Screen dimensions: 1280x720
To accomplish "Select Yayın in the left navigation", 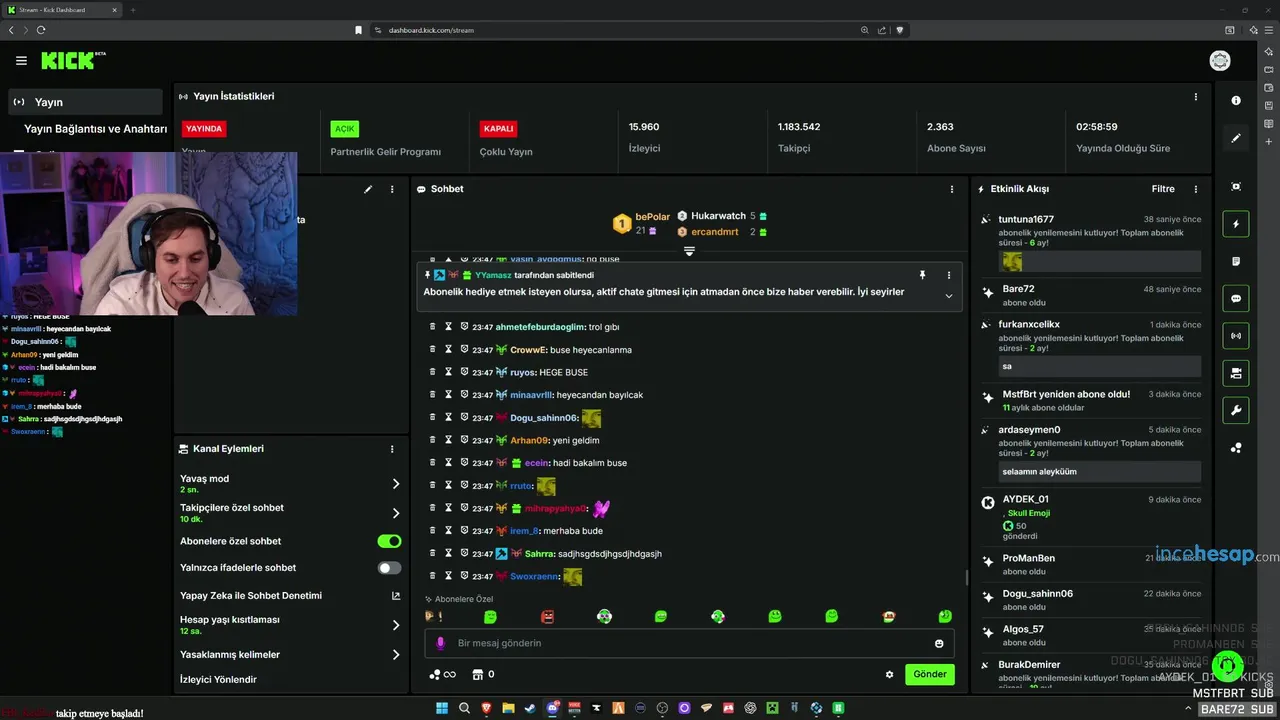I will (x=85, y=102).
